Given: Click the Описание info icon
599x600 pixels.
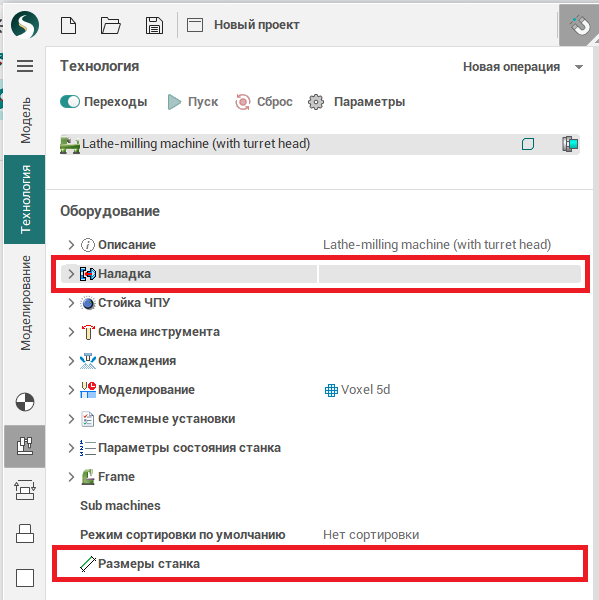Looking at the screenshot, I should click(x=88, y=245).
